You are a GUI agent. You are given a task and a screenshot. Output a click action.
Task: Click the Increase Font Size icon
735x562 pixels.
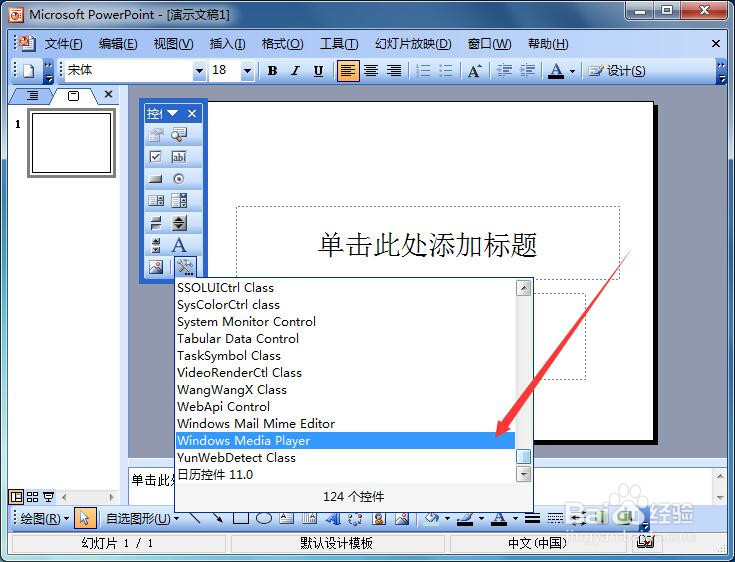[474, 71]
